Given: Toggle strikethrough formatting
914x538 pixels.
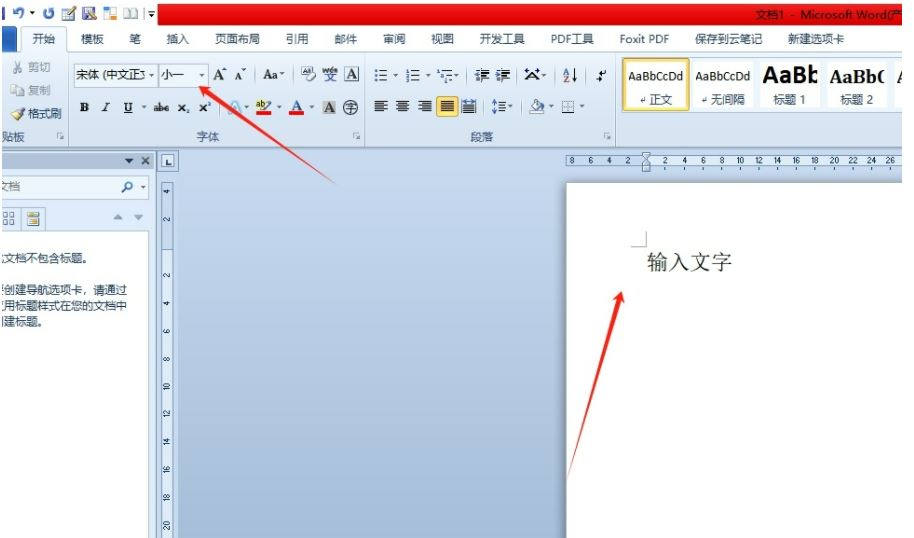Looking at the screenshot, I should click(x=161, y=107).
